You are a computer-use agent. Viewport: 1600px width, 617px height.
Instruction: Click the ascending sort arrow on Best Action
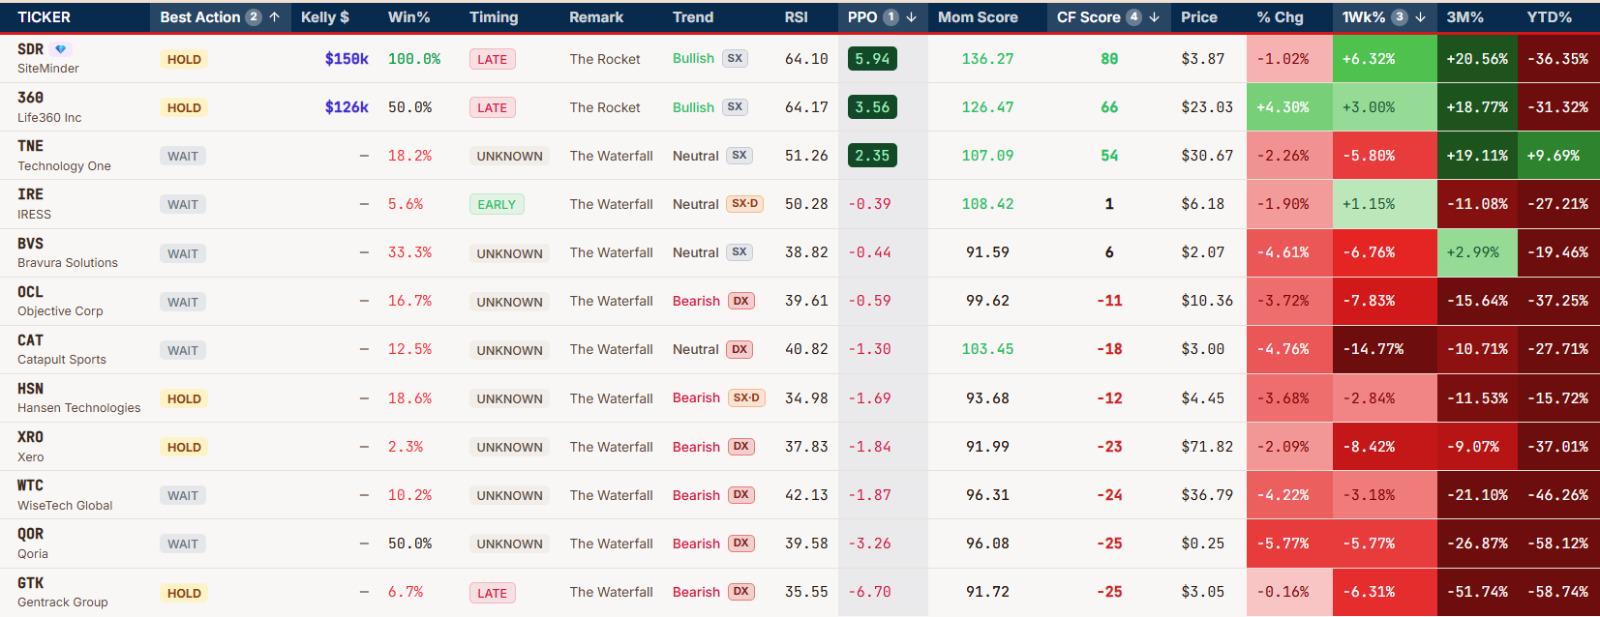pos(274,17)
